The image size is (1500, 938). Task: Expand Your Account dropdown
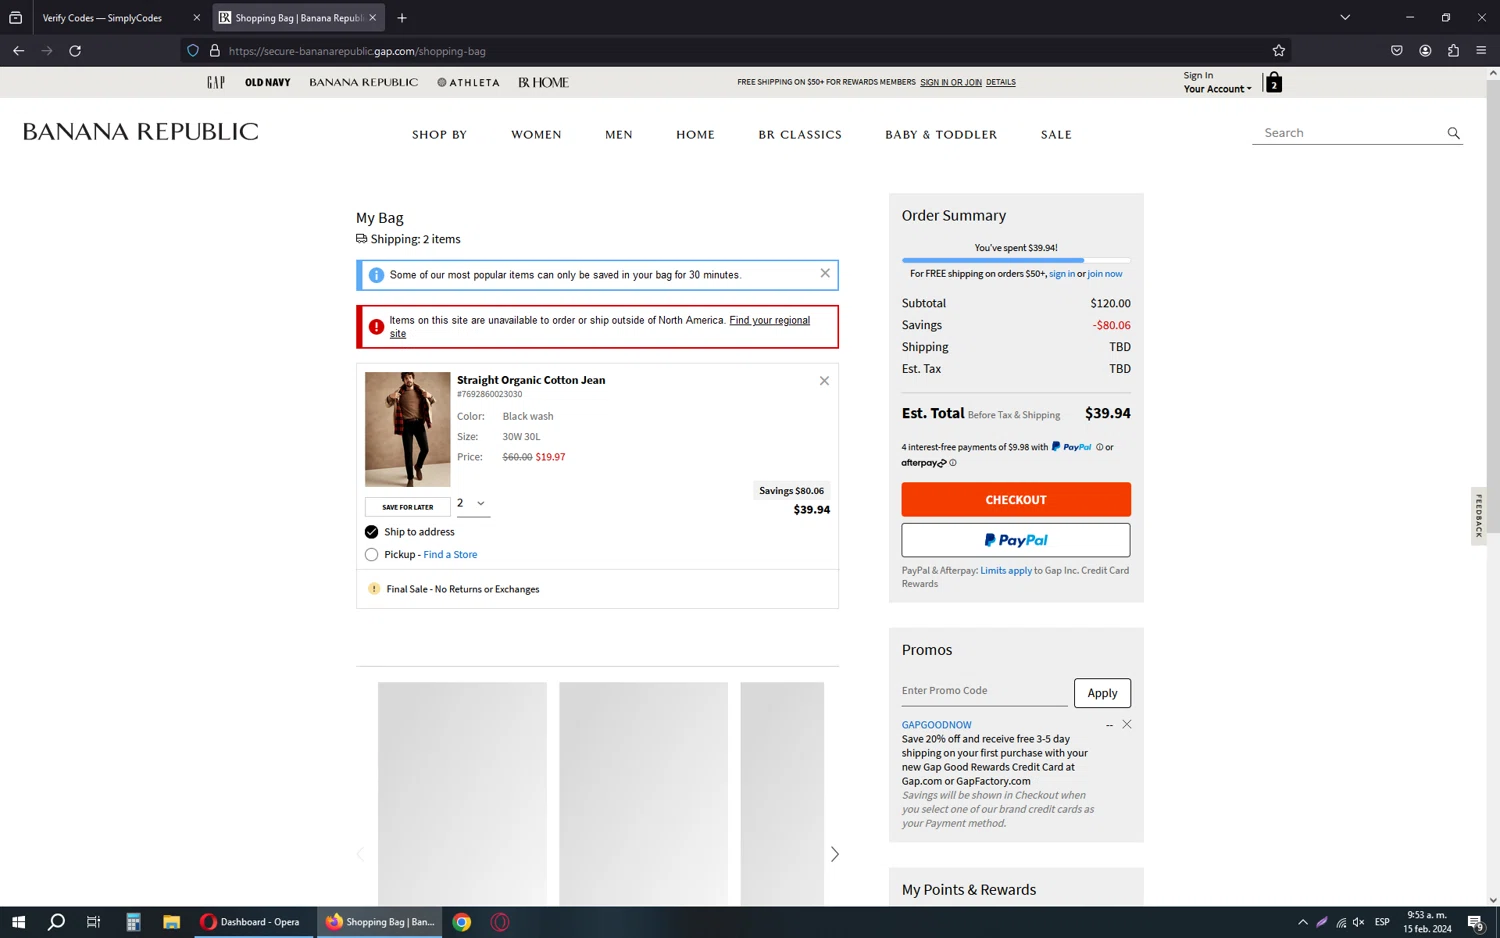tap(1217, 89)
